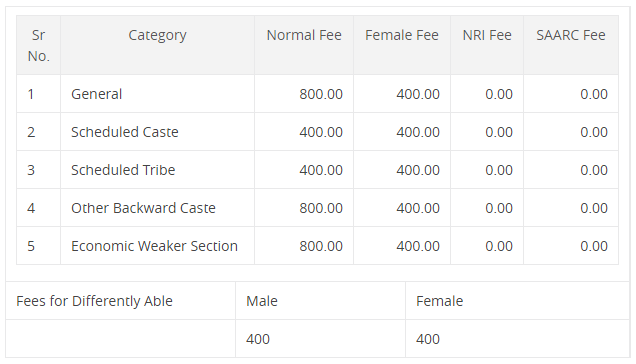Click the 400 value under Female
This screenshot has width=636, height=364.
(428, 339)
